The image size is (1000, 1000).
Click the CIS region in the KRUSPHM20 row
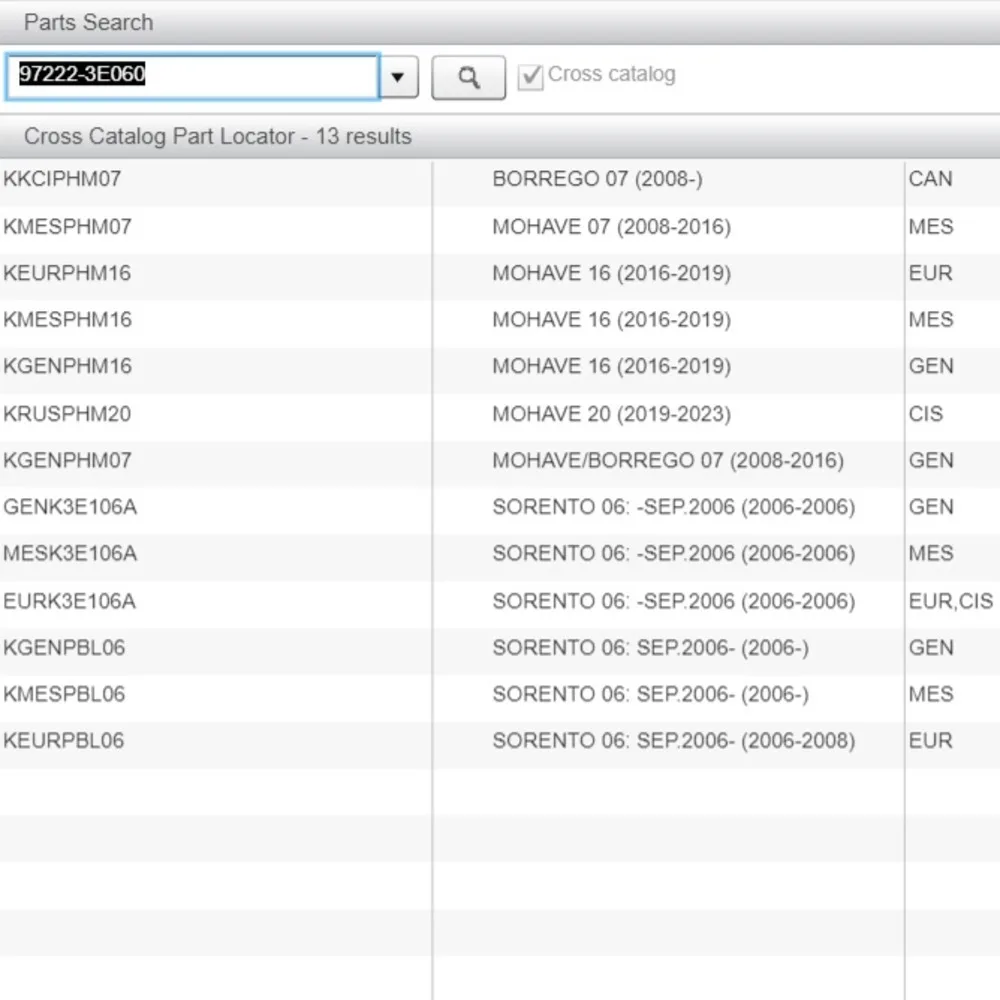[925, 414]
